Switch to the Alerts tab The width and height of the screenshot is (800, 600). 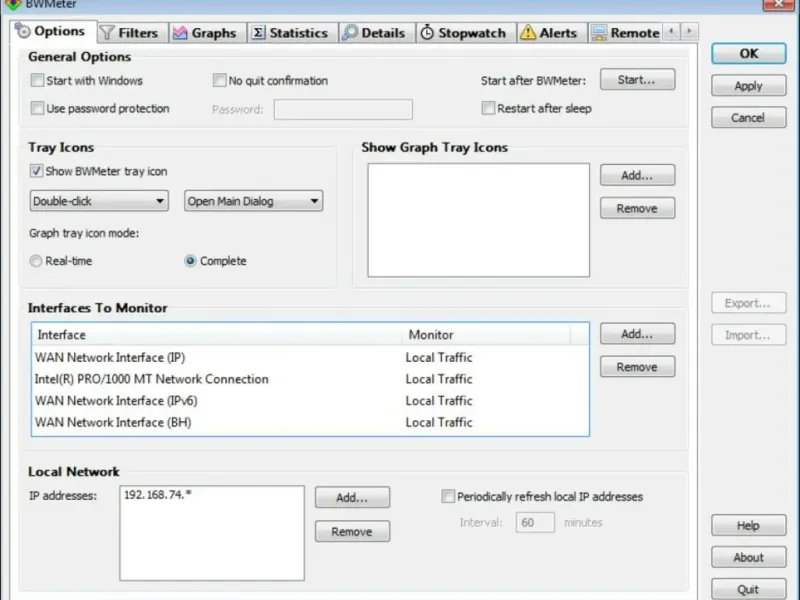pyautogui.click(x=552, y=33)
